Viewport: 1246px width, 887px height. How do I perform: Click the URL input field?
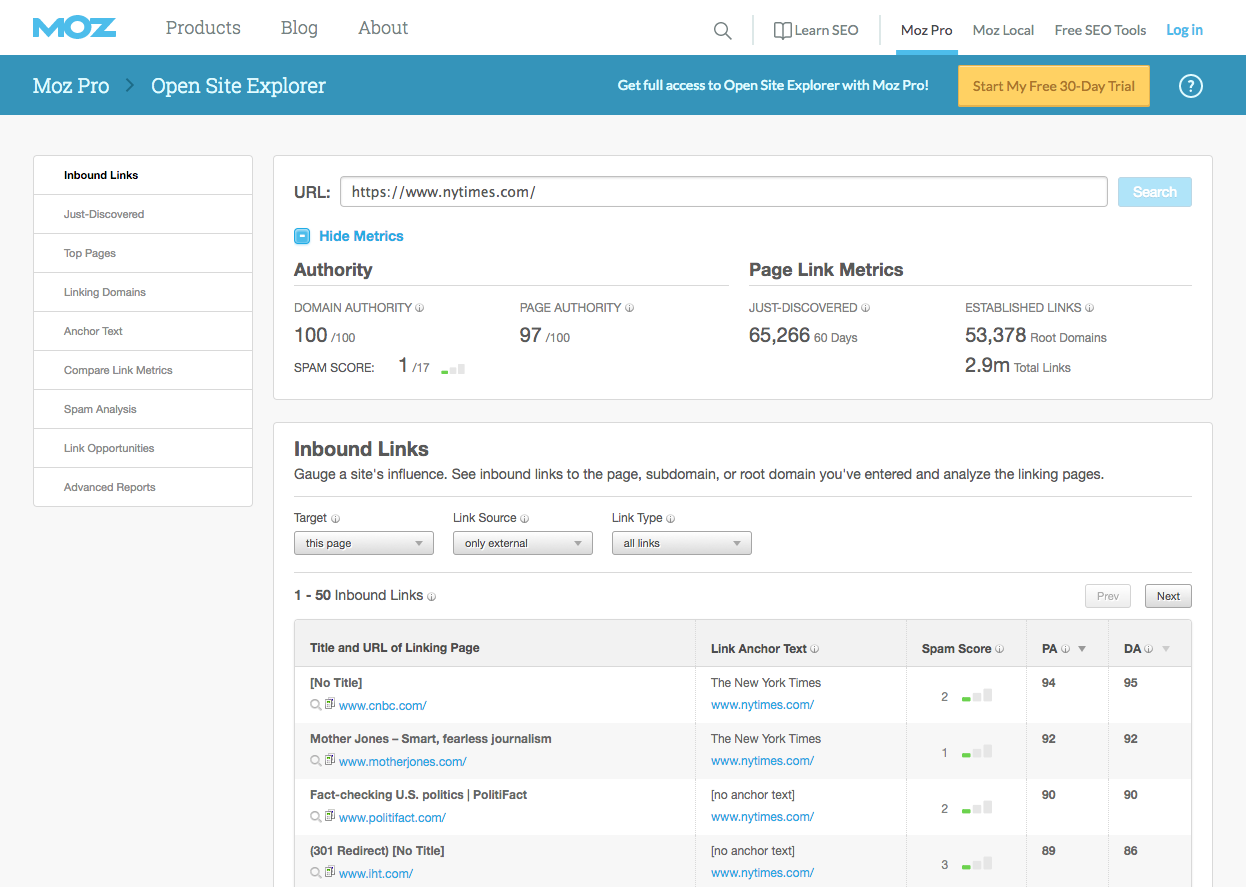click(723, 192)
